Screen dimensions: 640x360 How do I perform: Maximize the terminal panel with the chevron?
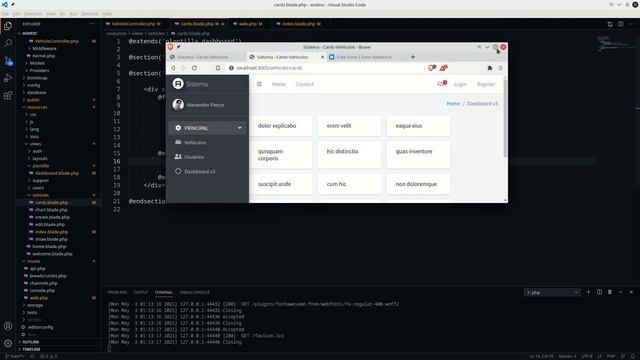[x=620, y=292]
